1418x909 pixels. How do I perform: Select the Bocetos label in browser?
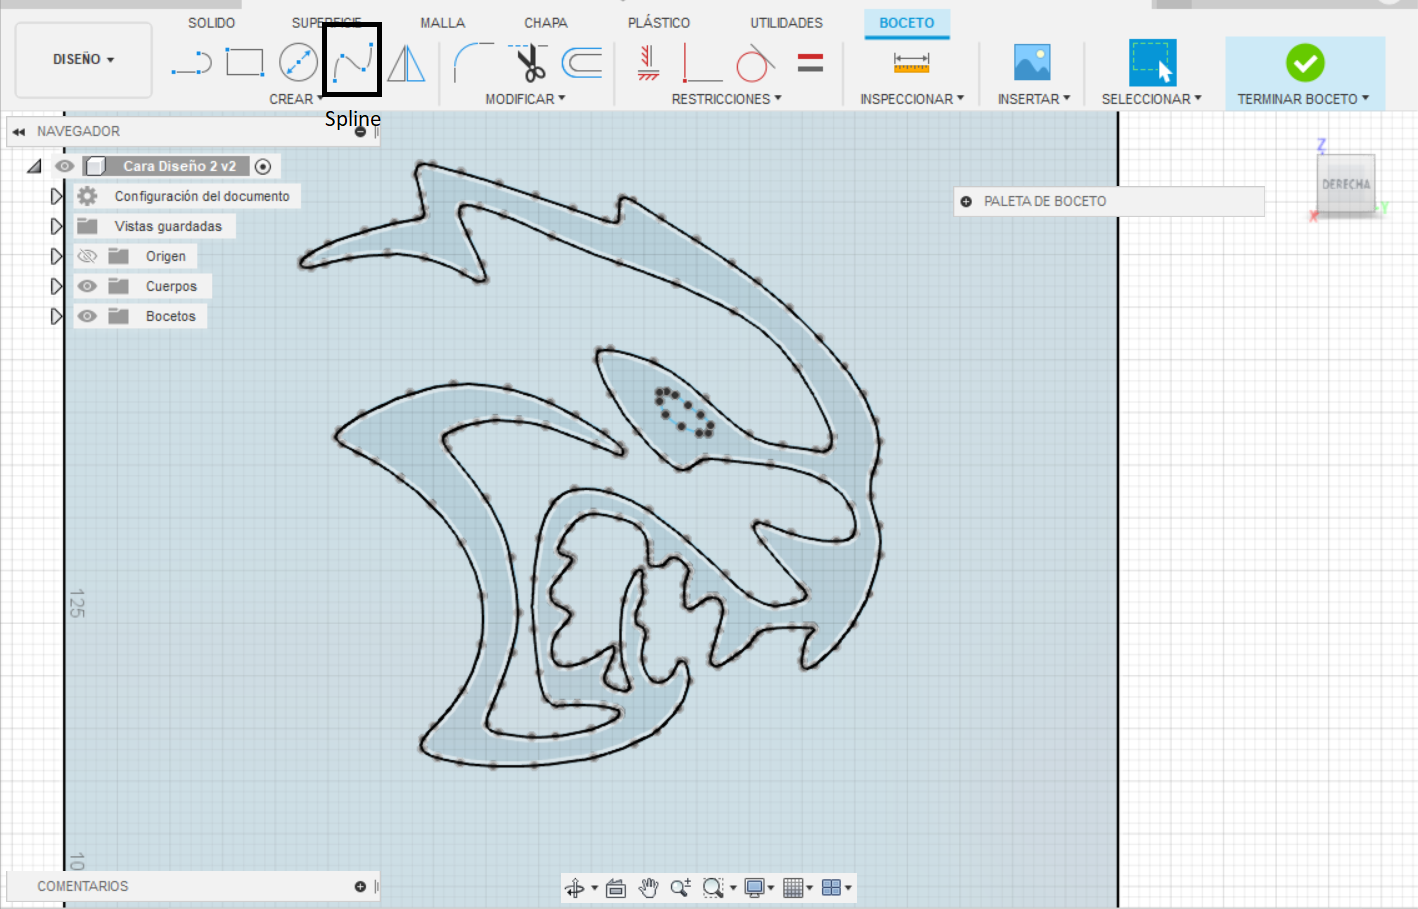[171, 316]
